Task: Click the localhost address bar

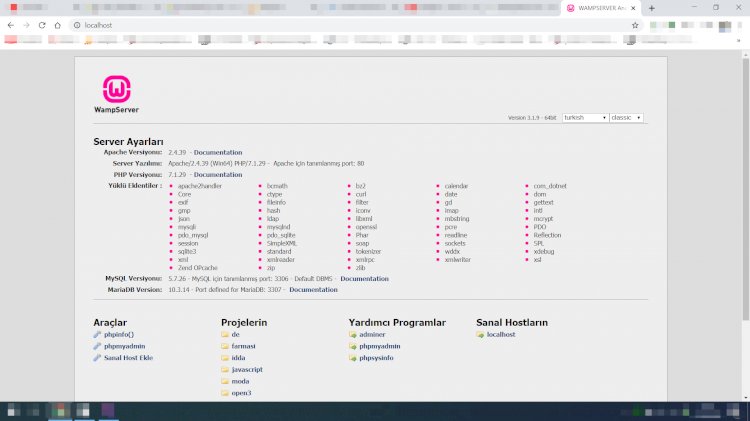Action: tap(354, 25)
